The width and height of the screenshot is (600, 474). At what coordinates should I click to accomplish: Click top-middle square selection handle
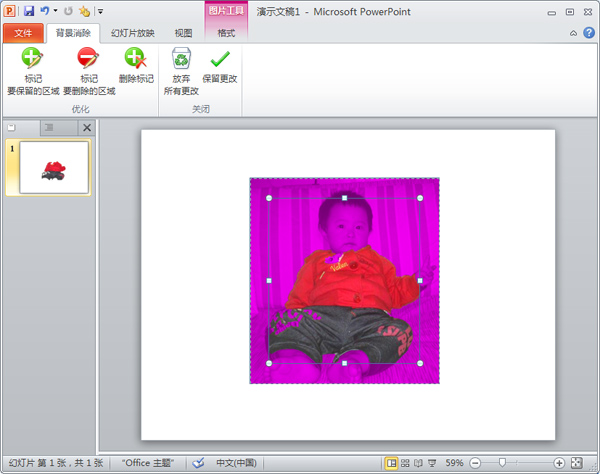click(344, 198)
